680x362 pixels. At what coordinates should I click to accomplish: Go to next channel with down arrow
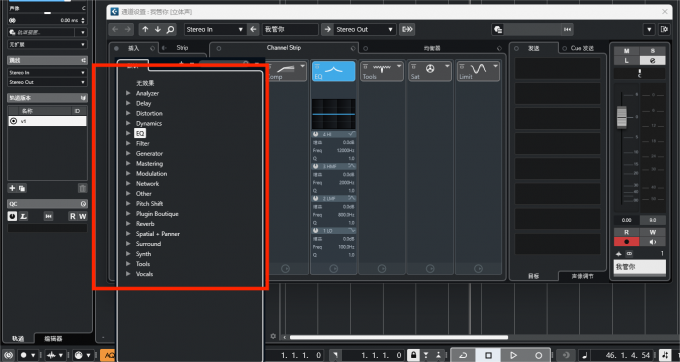pos(157,29)
